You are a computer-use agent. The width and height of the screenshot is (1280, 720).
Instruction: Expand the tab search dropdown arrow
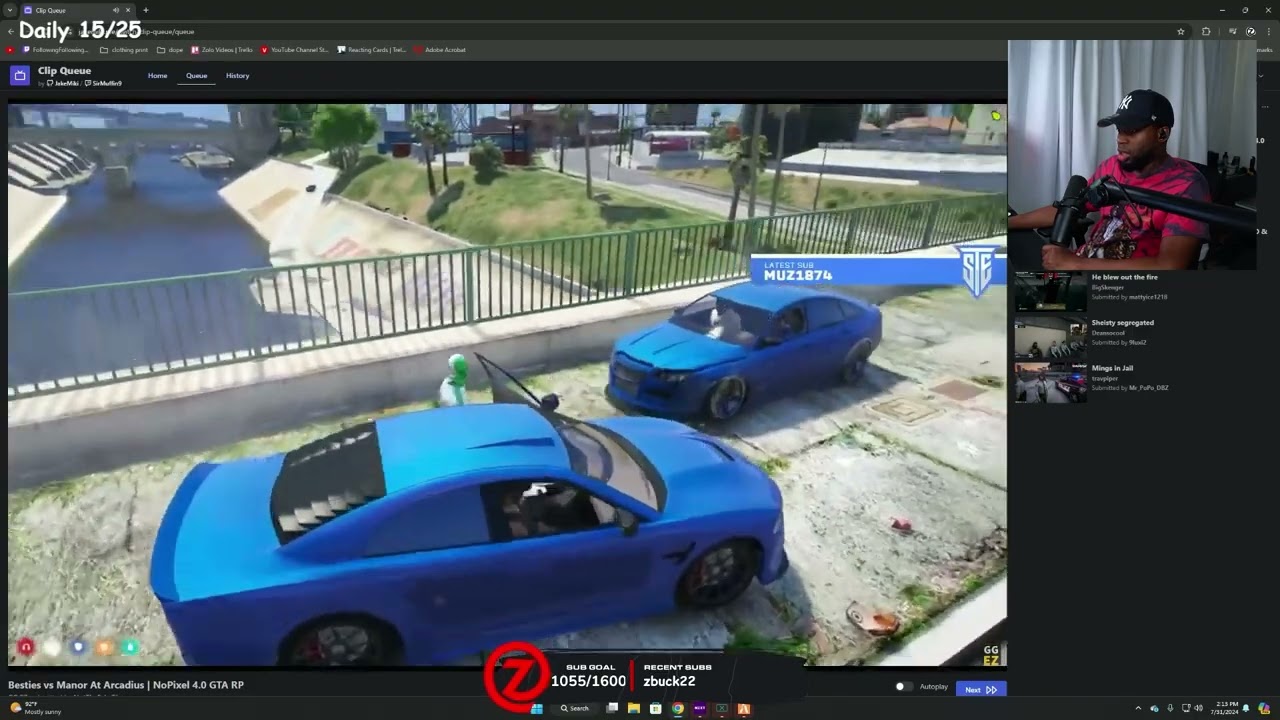[x=9, y=10]
